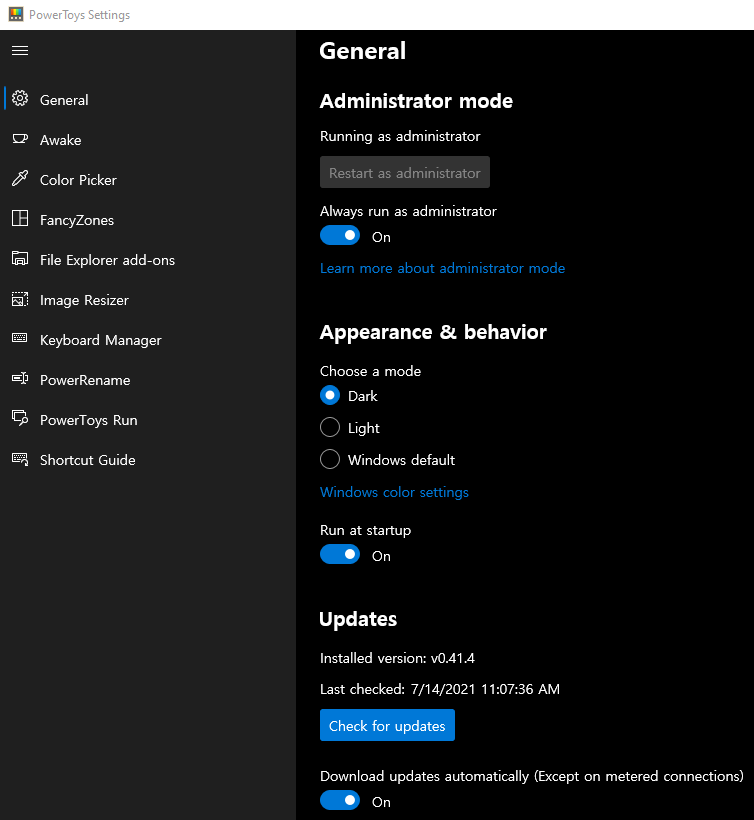Click the PowerRename icon
The width and height of the screenshot is (754, 820).
[20, 378]
